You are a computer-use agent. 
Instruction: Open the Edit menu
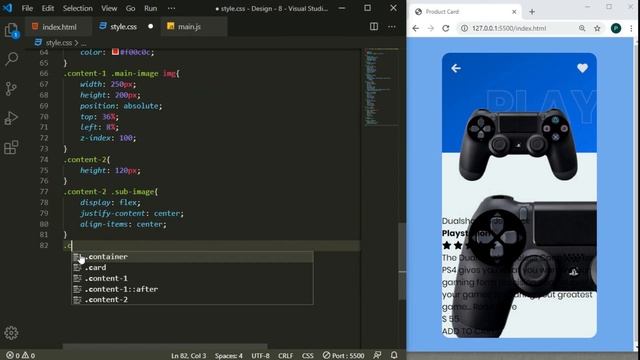(48, 8)
